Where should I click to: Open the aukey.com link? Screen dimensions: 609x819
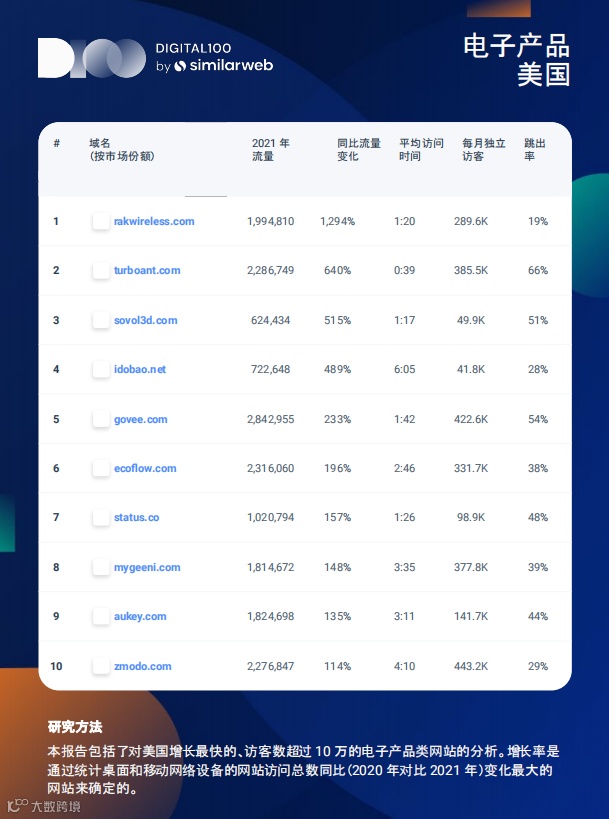click(140, 616)
